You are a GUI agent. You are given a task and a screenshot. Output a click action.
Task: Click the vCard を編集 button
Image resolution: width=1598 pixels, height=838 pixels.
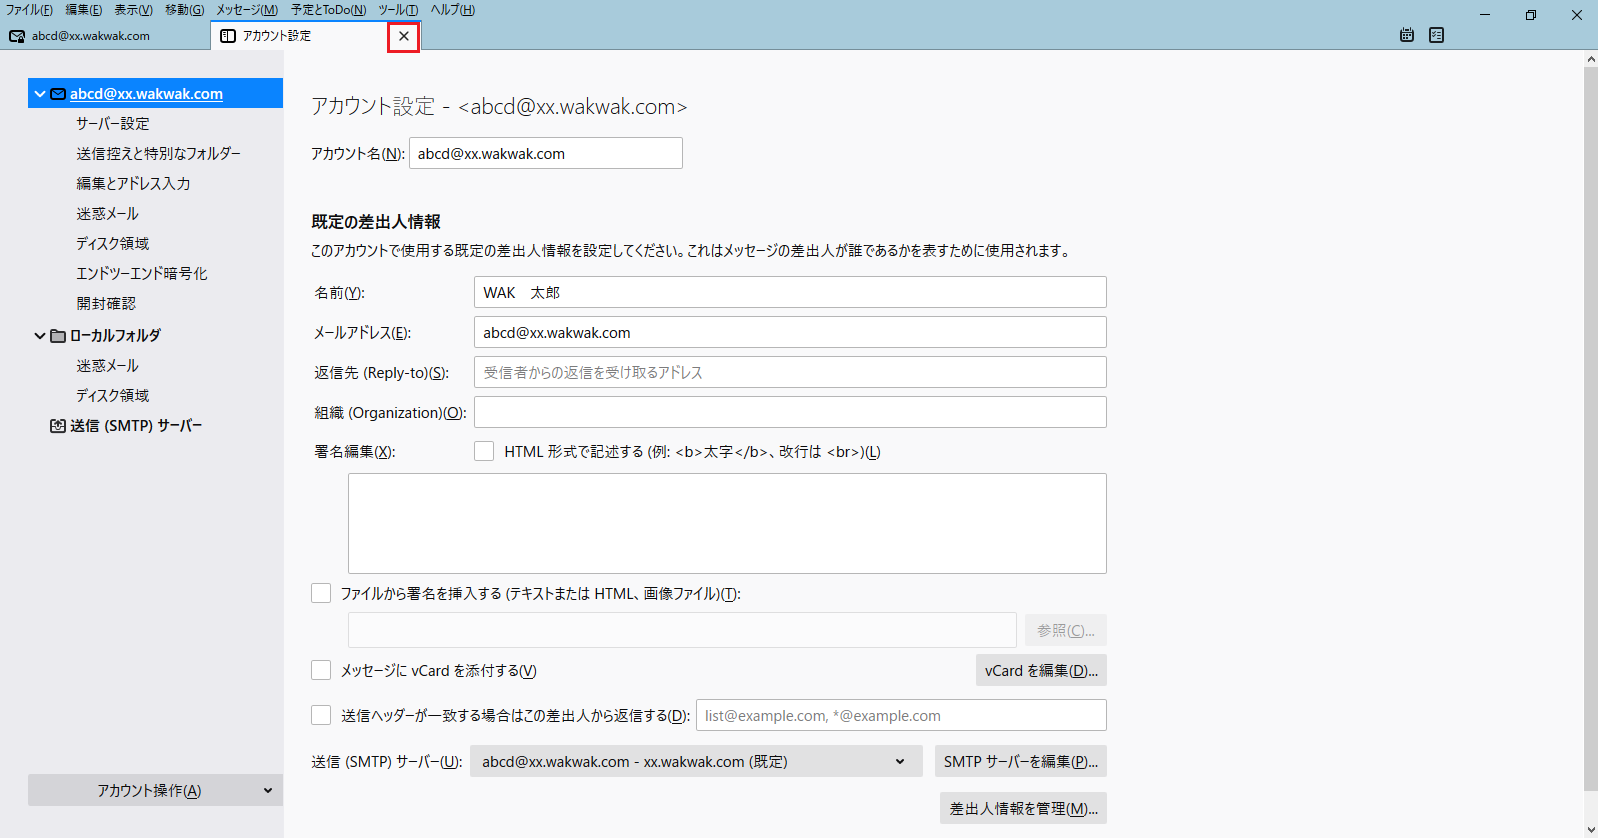pyautogui.click(x=1041, y=670)
